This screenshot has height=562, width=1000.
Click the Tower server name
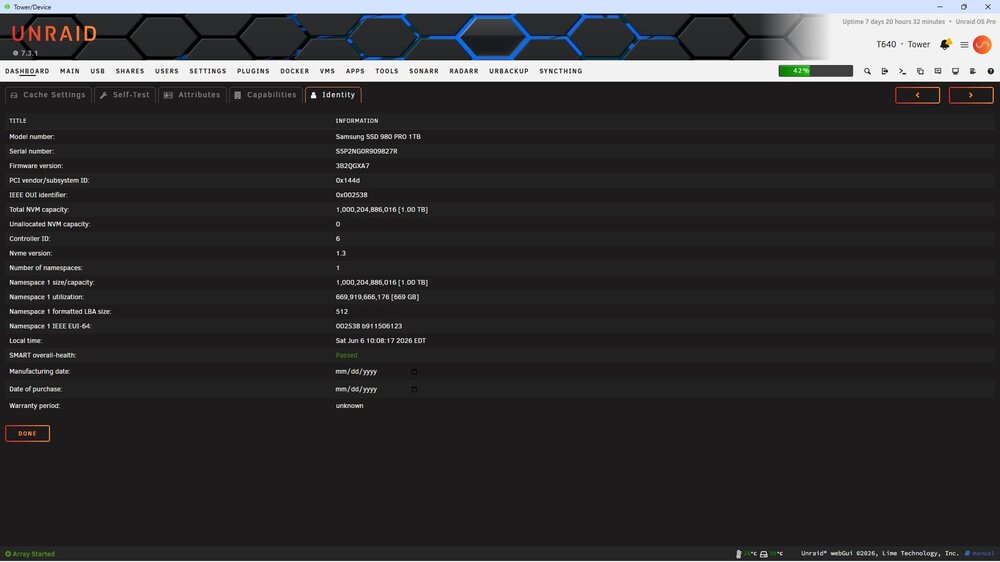pyautogui.click(x=919, y=45)
